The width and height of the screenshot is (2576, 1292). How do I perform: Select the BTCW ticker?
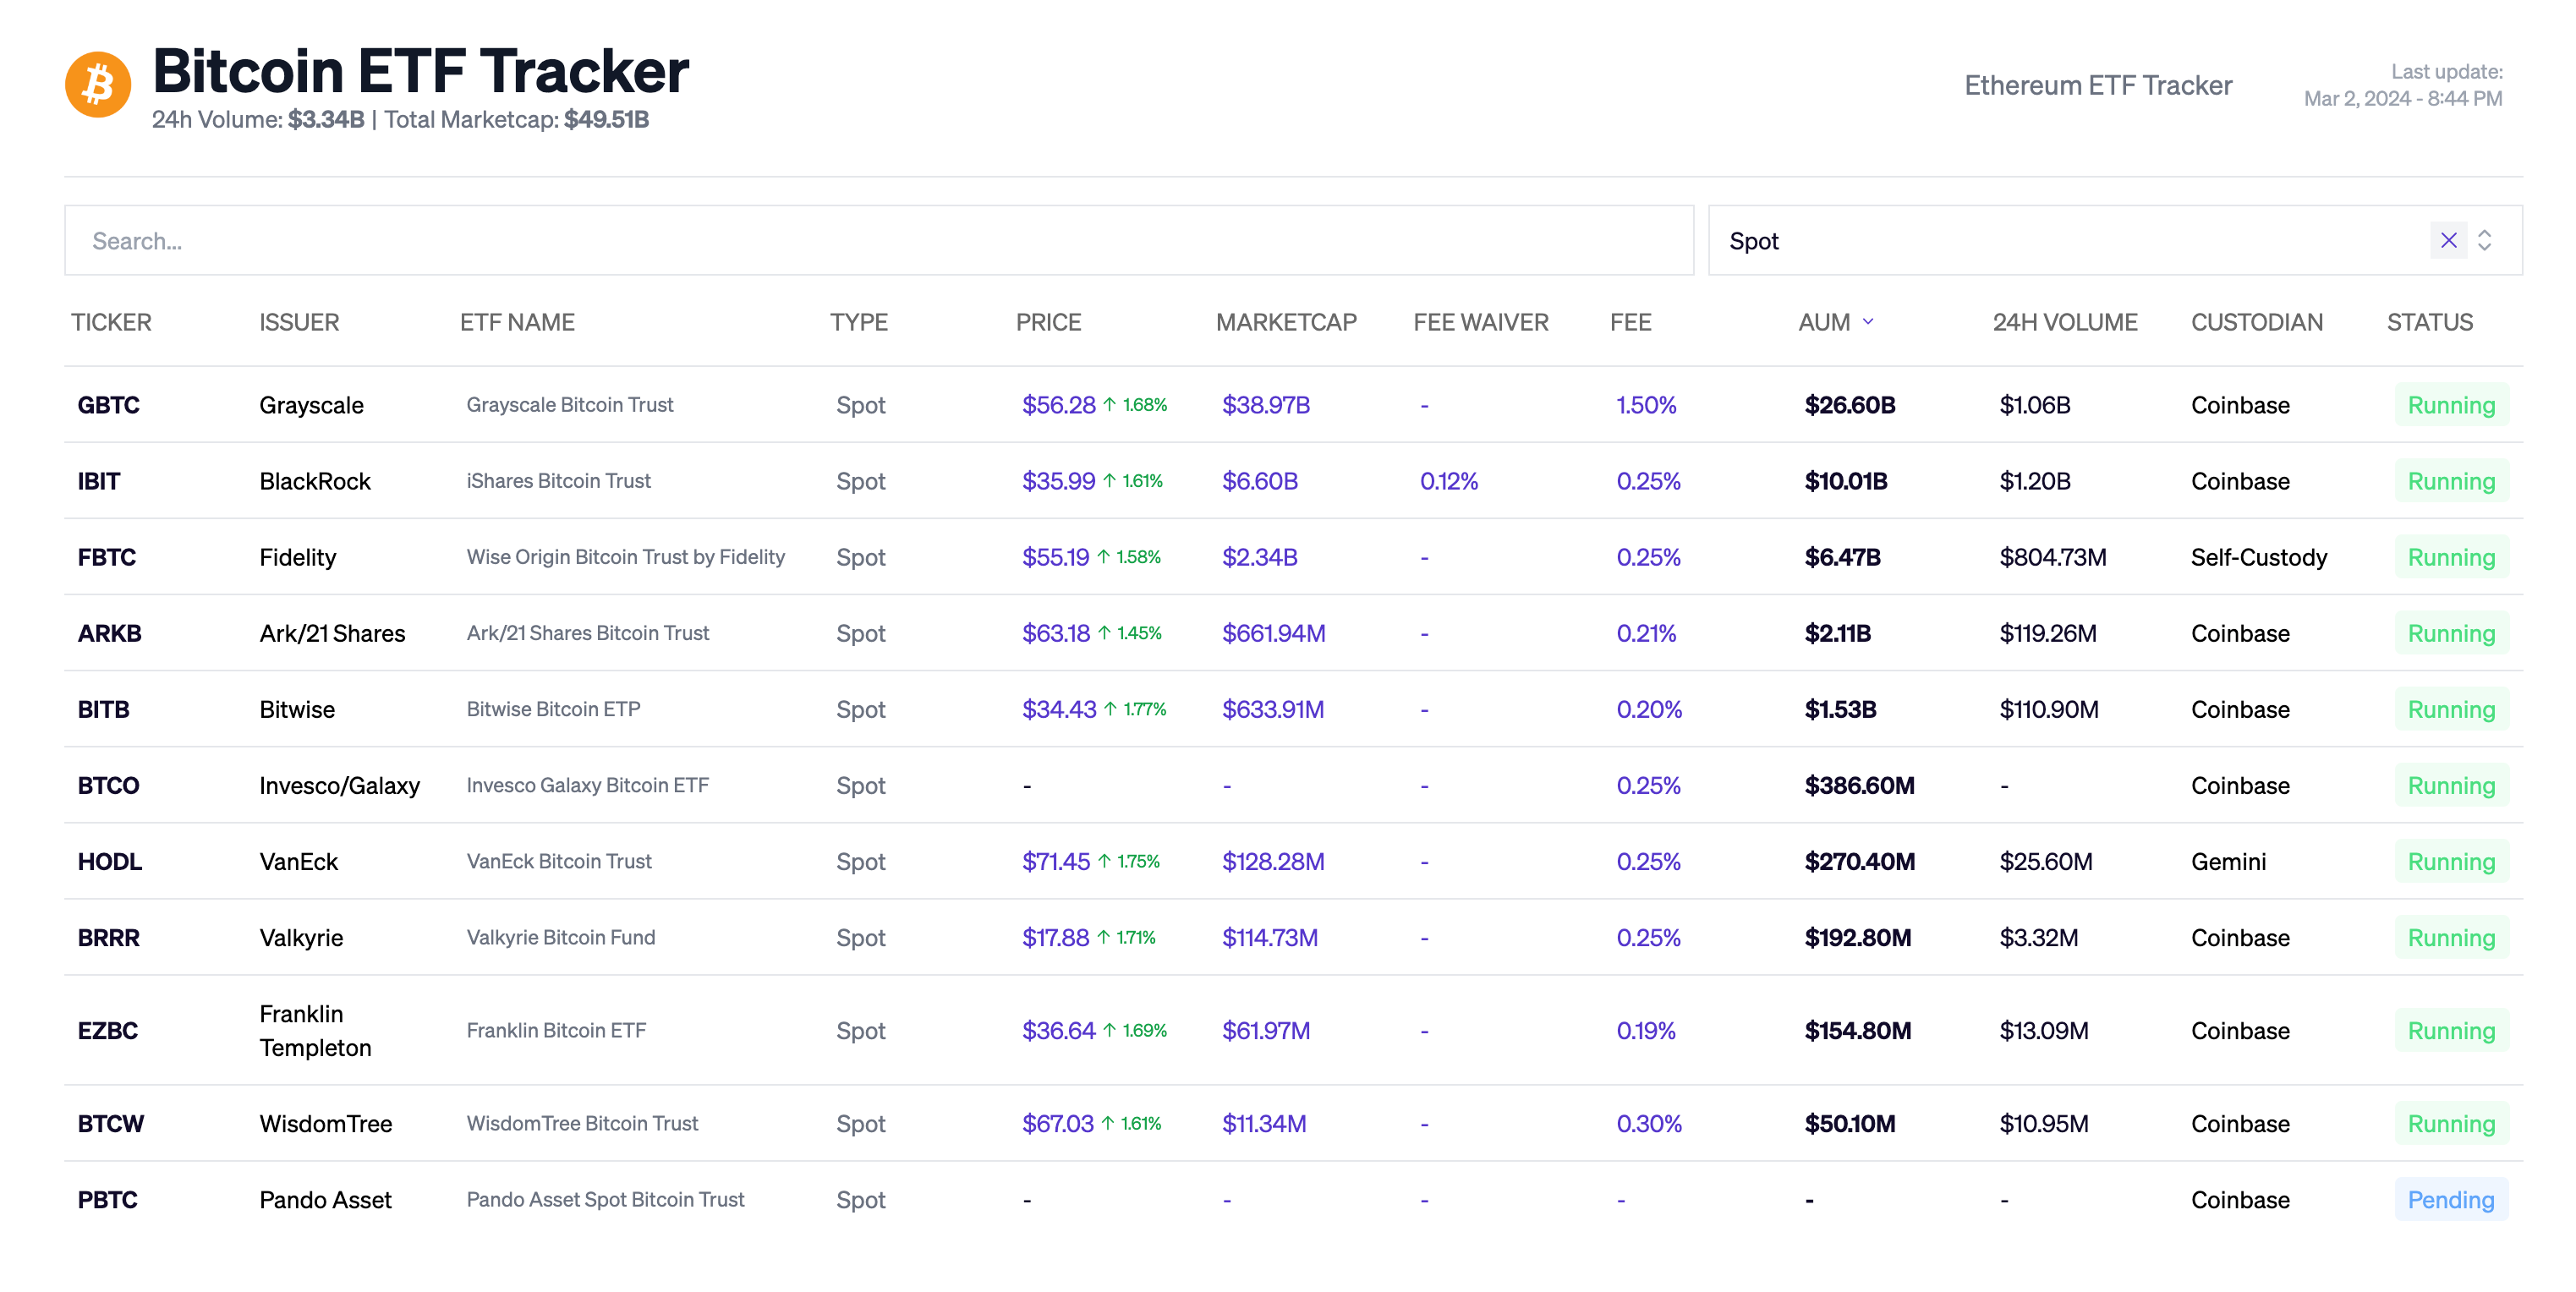[x=111, y=1123]
